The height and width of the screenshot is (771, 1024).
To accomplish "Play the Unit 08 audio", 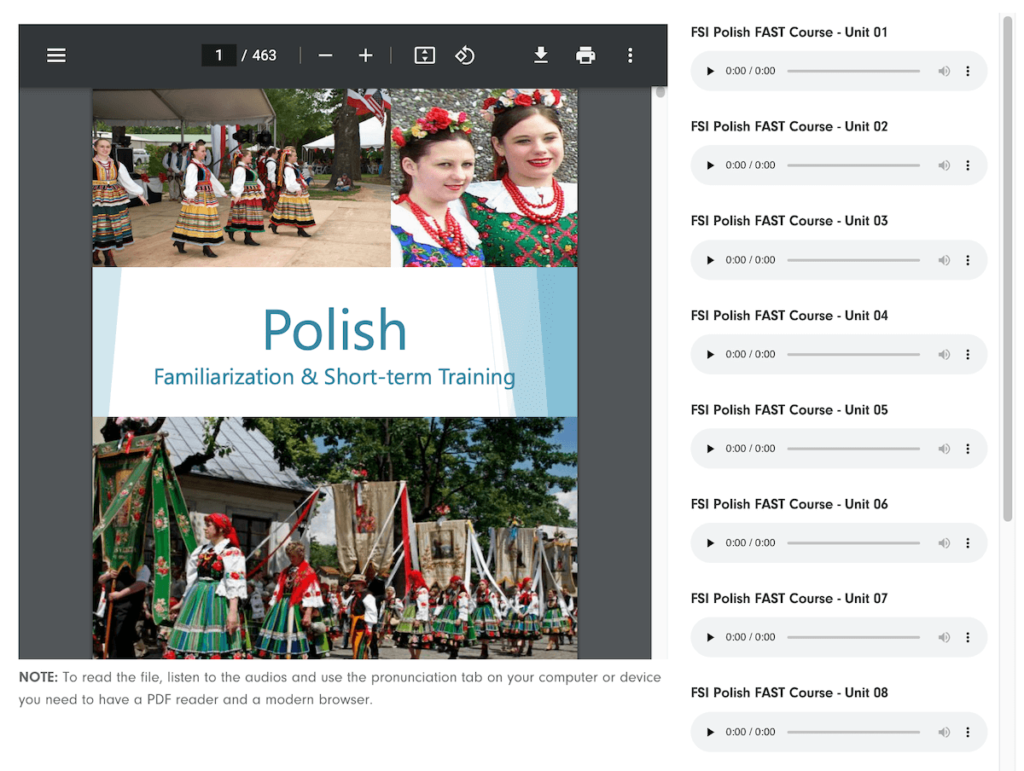I will pos(711,732).
